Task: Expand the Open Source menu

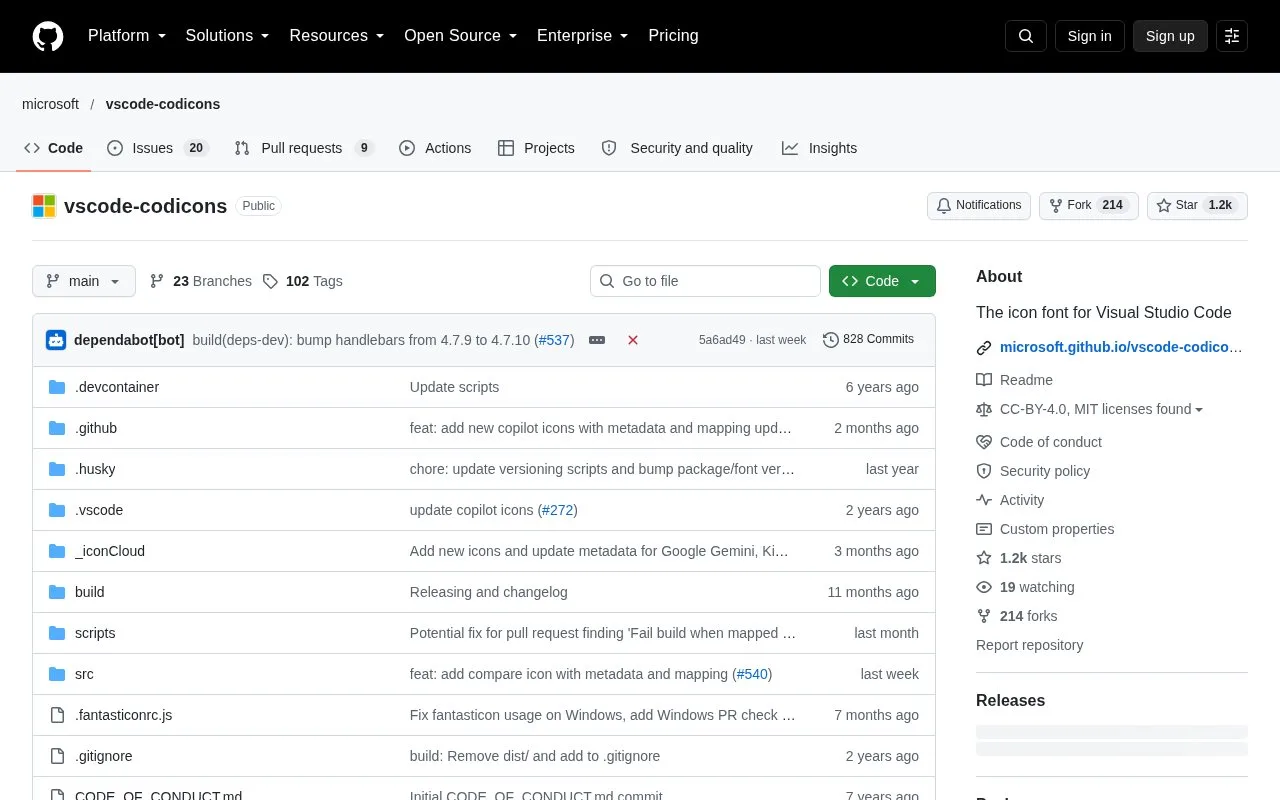Action: point(460,36)
